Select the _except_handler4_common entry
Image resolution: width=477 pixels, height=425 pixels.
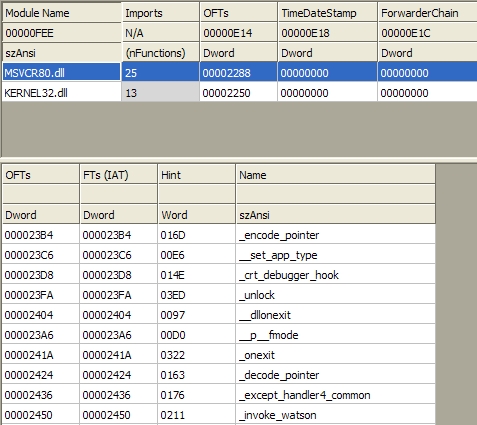(x=219, y=395)
